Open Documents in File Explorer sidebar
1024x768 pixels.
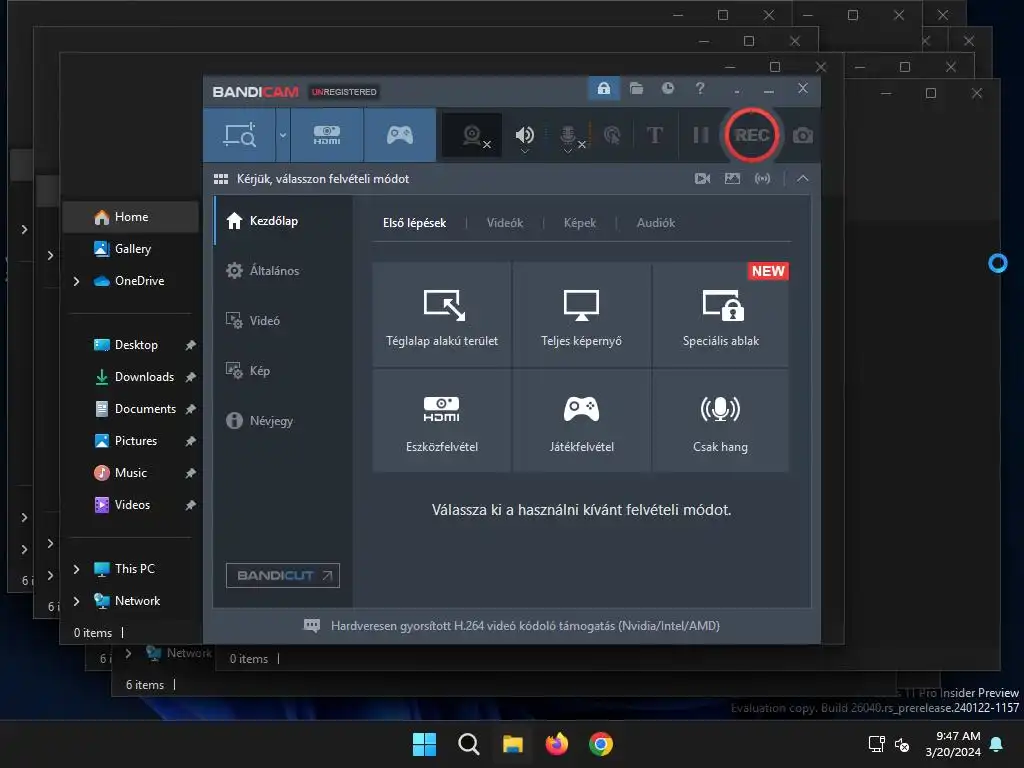pos(145,409)
